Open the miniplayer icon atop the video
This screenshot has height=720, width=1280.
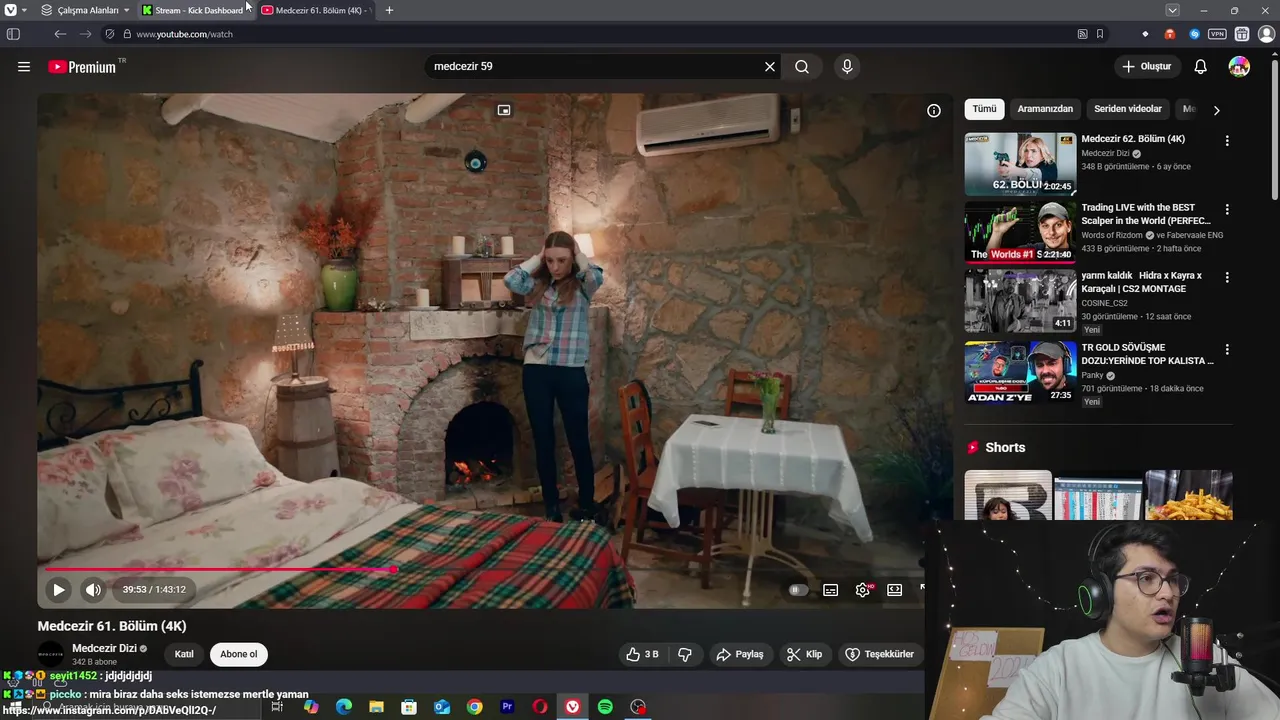point(504,110)
